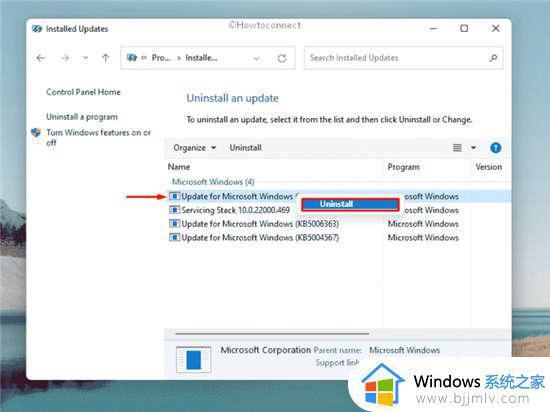Click the icon of Servicing Stack update
This screenshot has height=412, width=550.
(174, 210)
